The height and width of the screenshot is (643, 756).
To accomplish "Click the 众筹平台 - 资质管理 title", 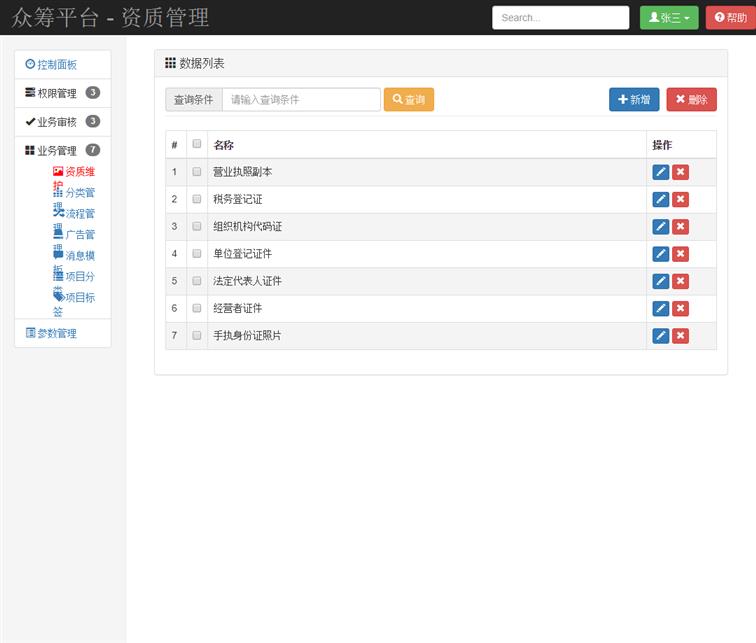I will tap(110, 18).
